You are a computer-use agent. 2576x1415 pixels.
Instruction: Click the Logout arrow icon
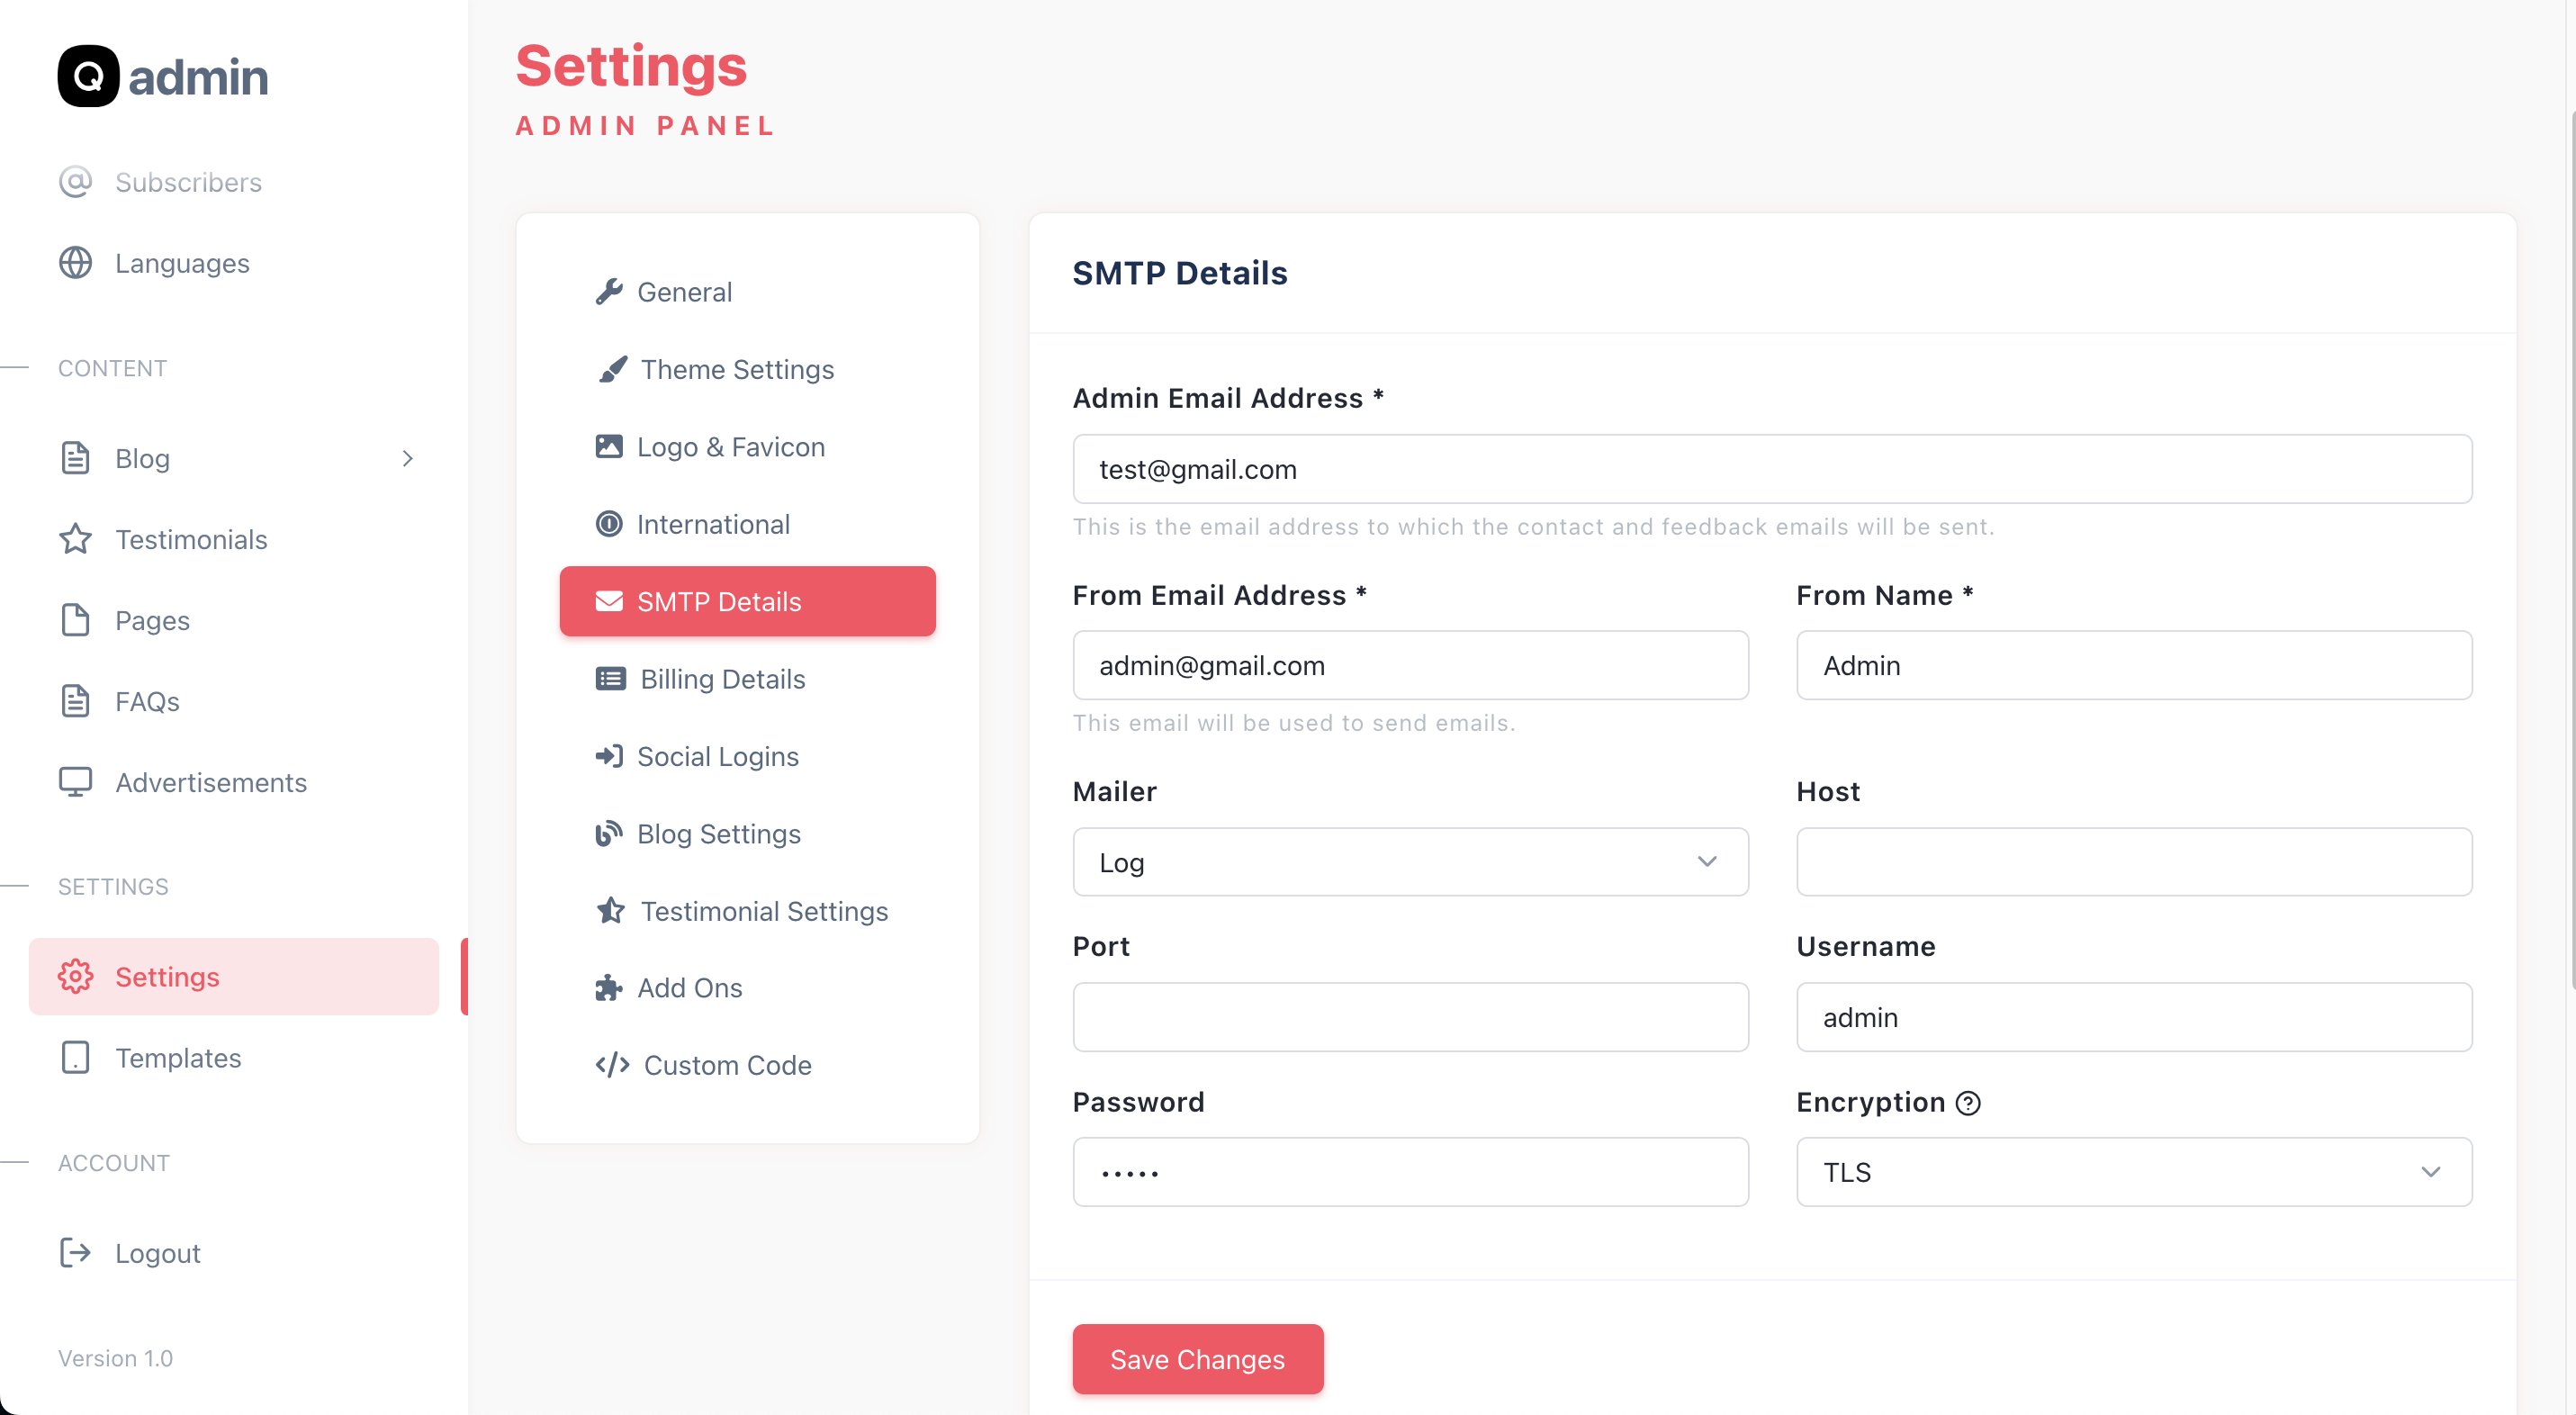click(75, 1253)
